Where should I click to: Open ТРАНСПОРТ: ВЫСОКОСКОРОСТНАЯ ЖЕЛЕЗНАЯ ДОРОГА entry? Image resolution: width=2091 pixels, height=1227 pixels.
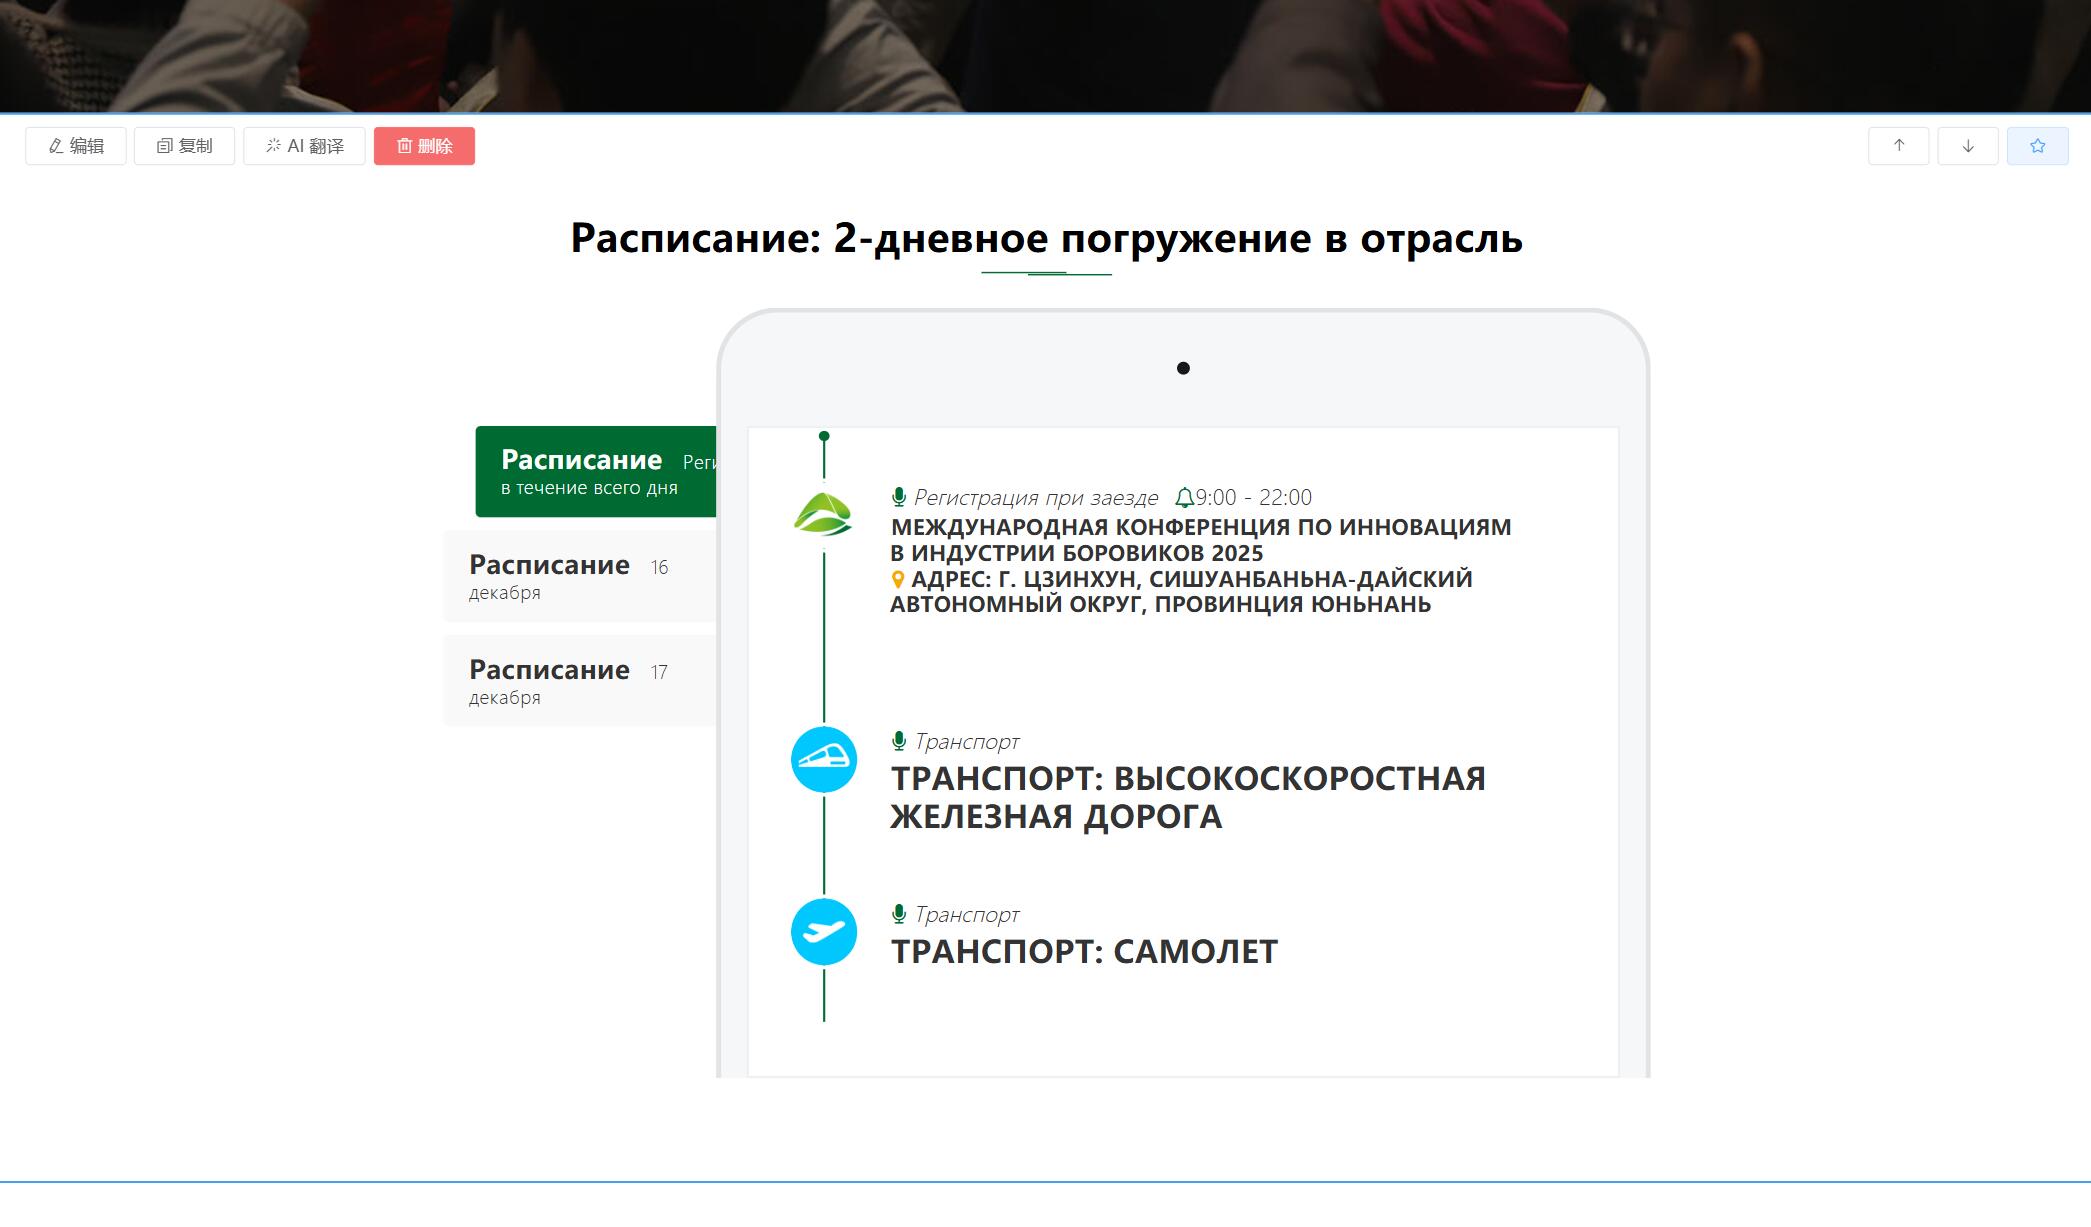click(x=1187, y=797)
